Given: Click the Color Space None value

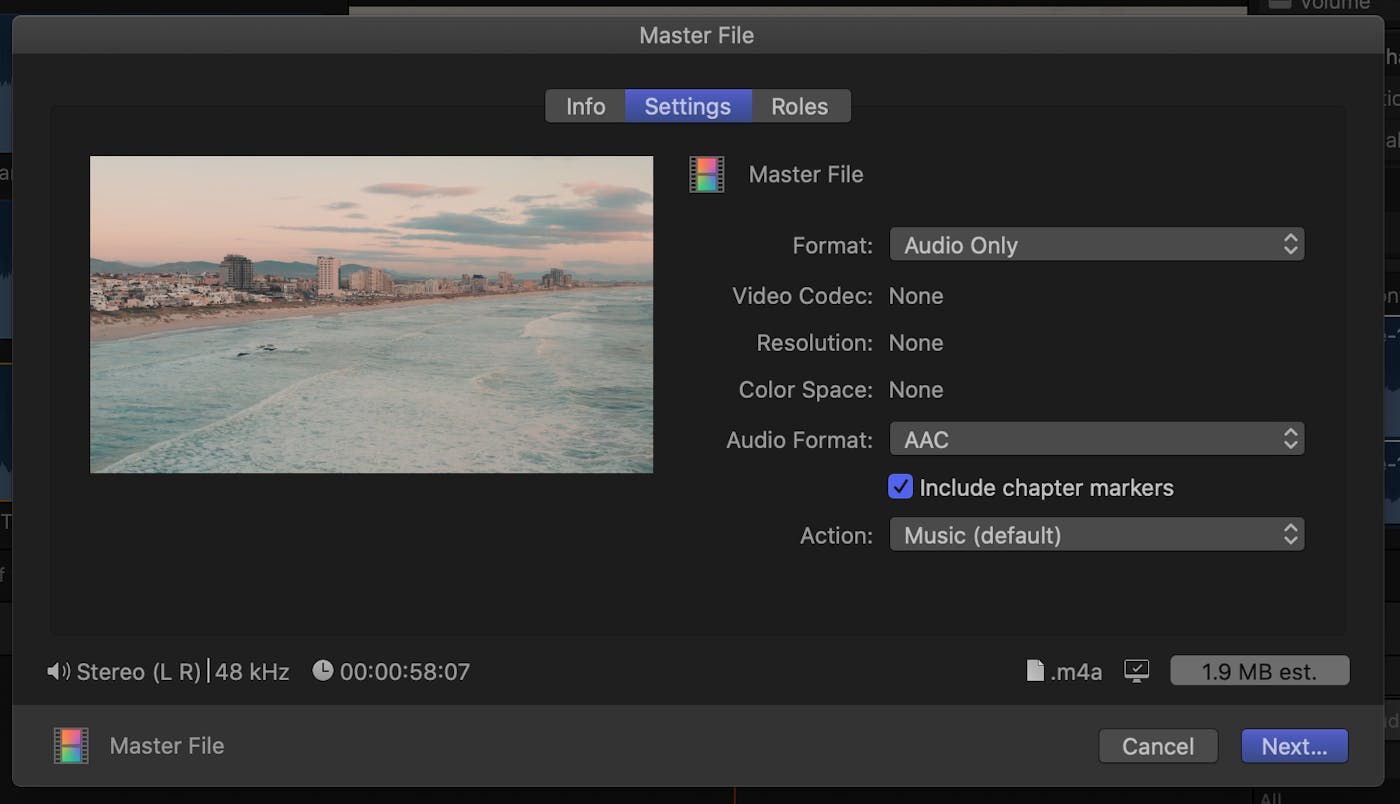Looking at the screenshot, I should [x=916, y=390].
